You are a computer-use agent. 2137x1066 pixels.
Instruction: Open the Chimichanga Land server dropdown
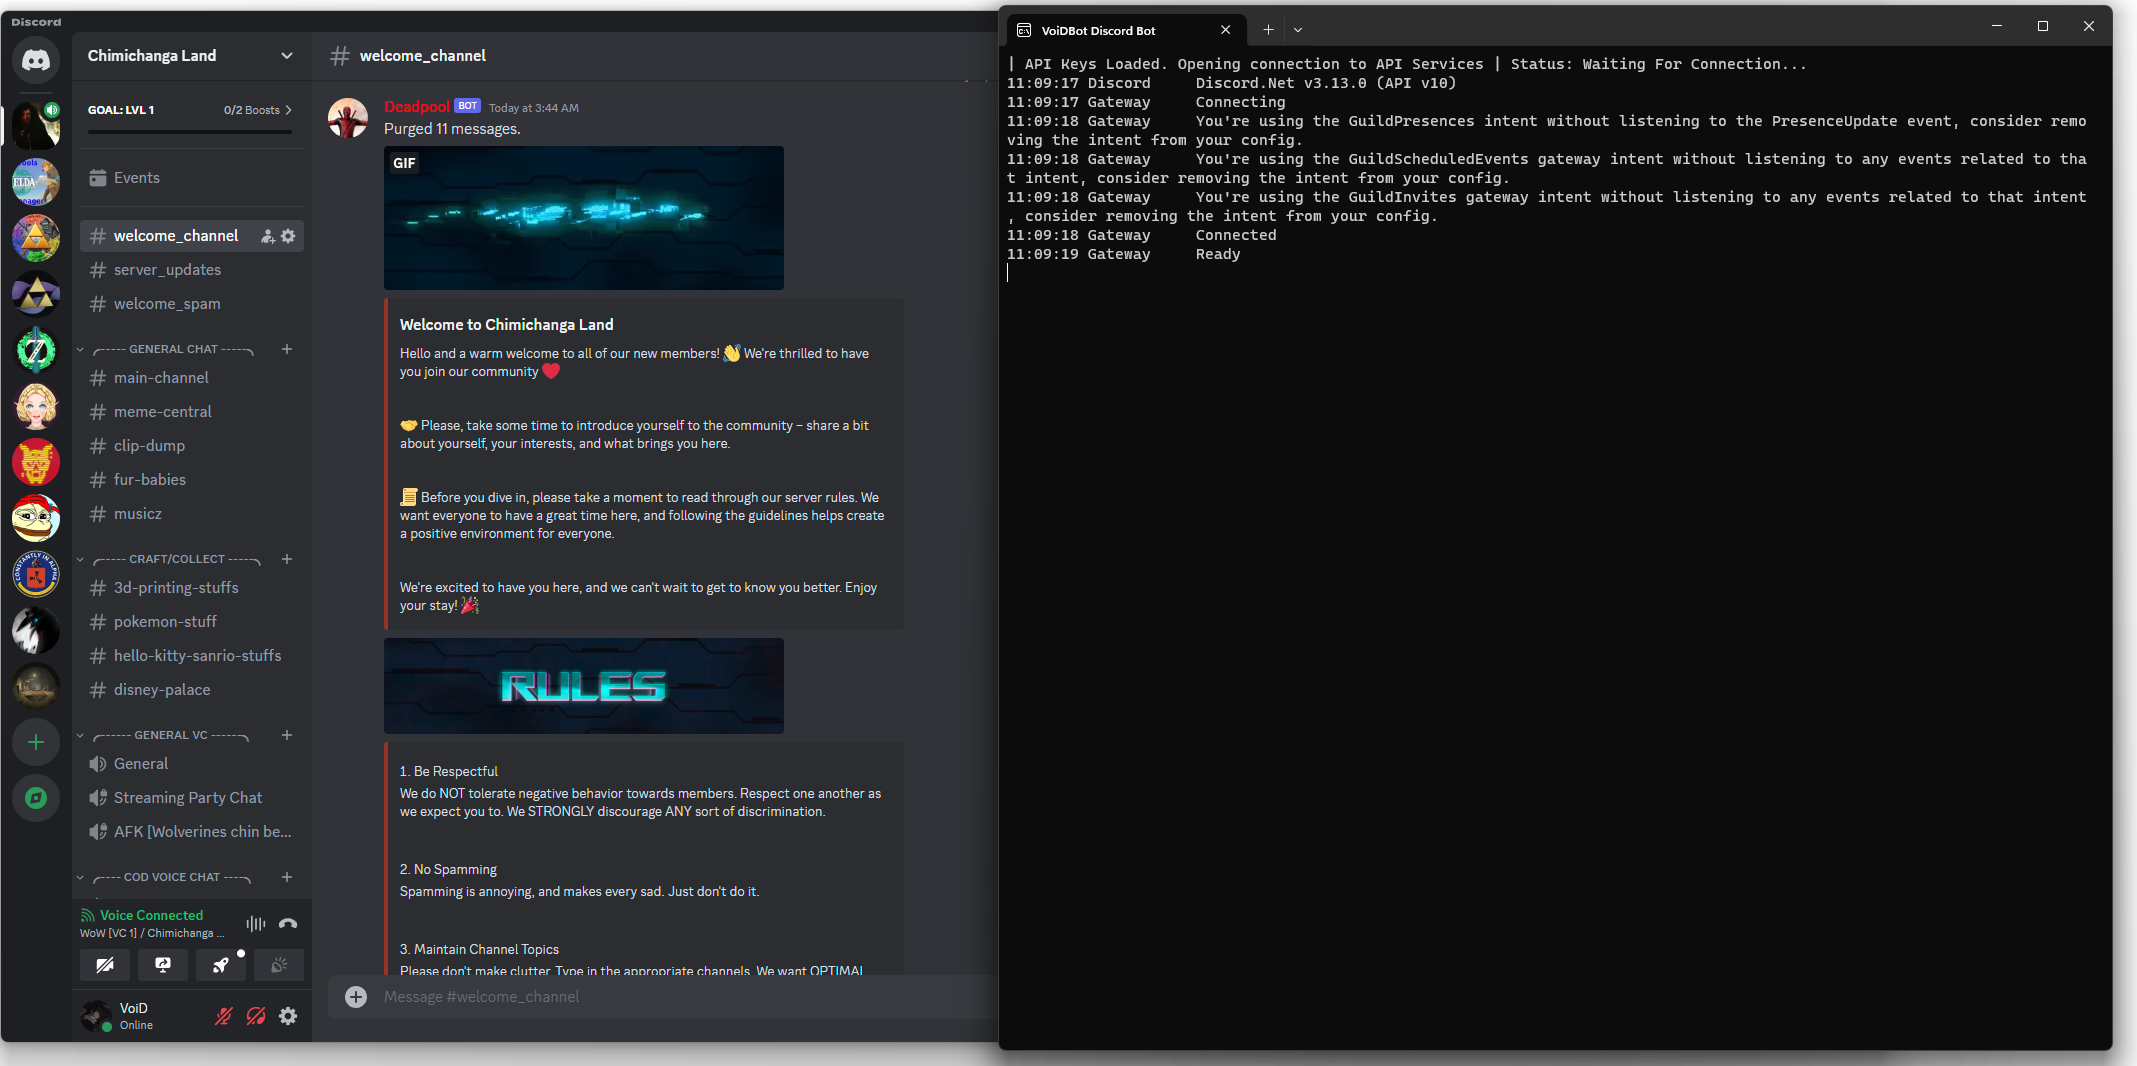287,56
